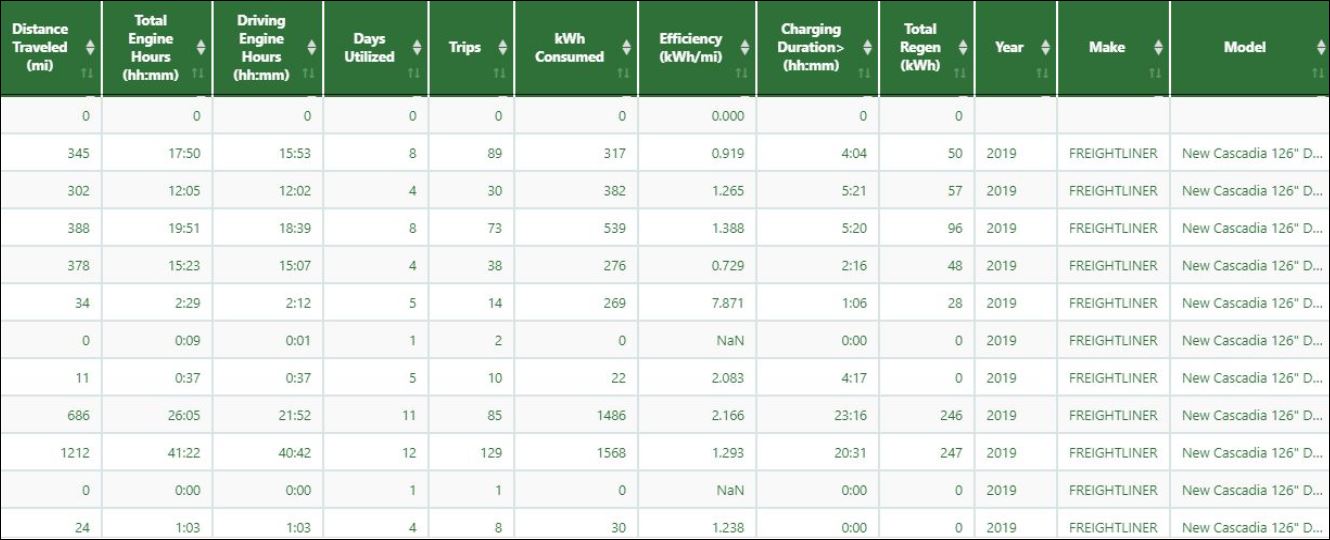Select total regen value 247

point(951,453)
